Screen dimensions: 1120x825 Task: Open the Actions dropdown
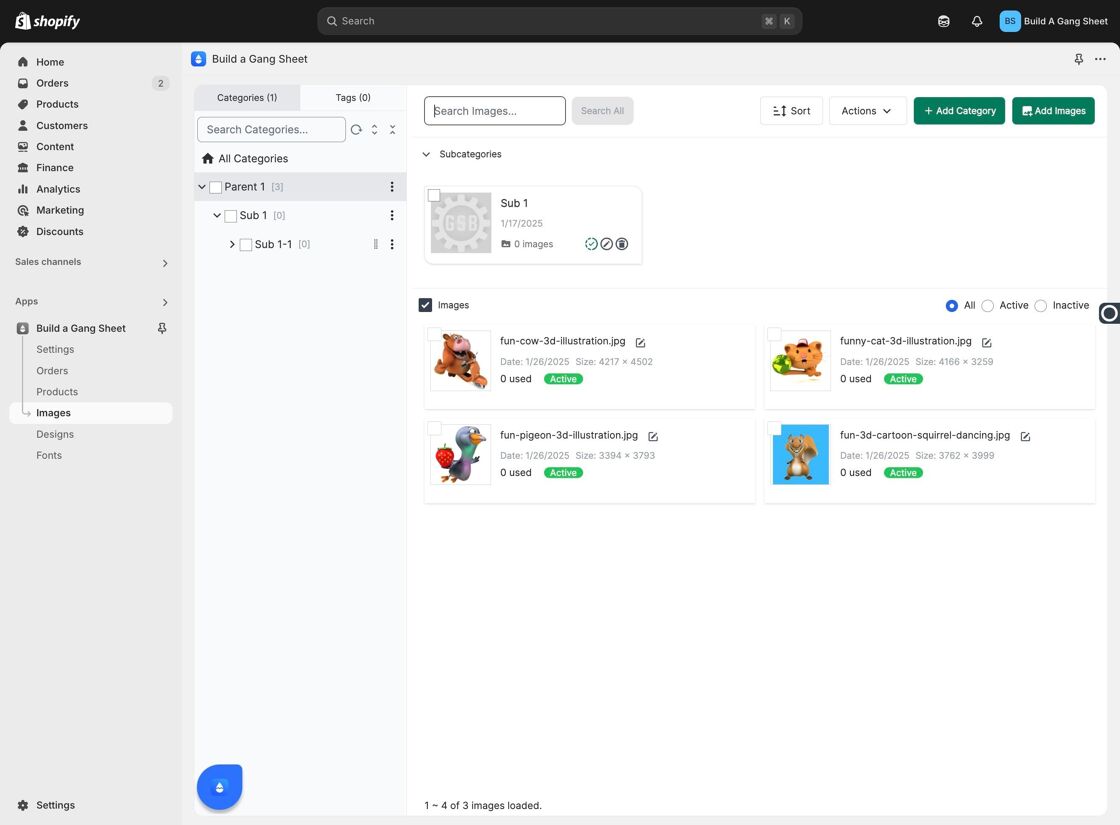coord(866,111)
